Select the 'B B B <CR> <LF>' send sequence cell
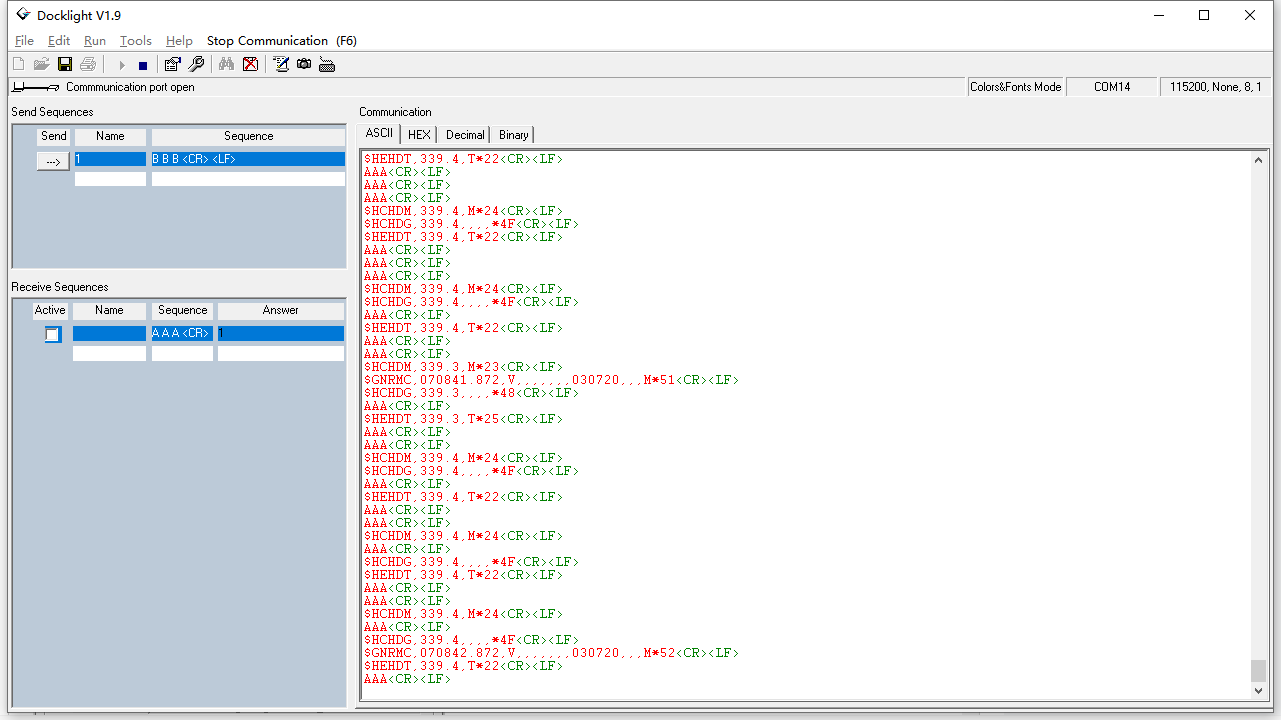This screenshot has height=720, width=1281. pos(248,159)
